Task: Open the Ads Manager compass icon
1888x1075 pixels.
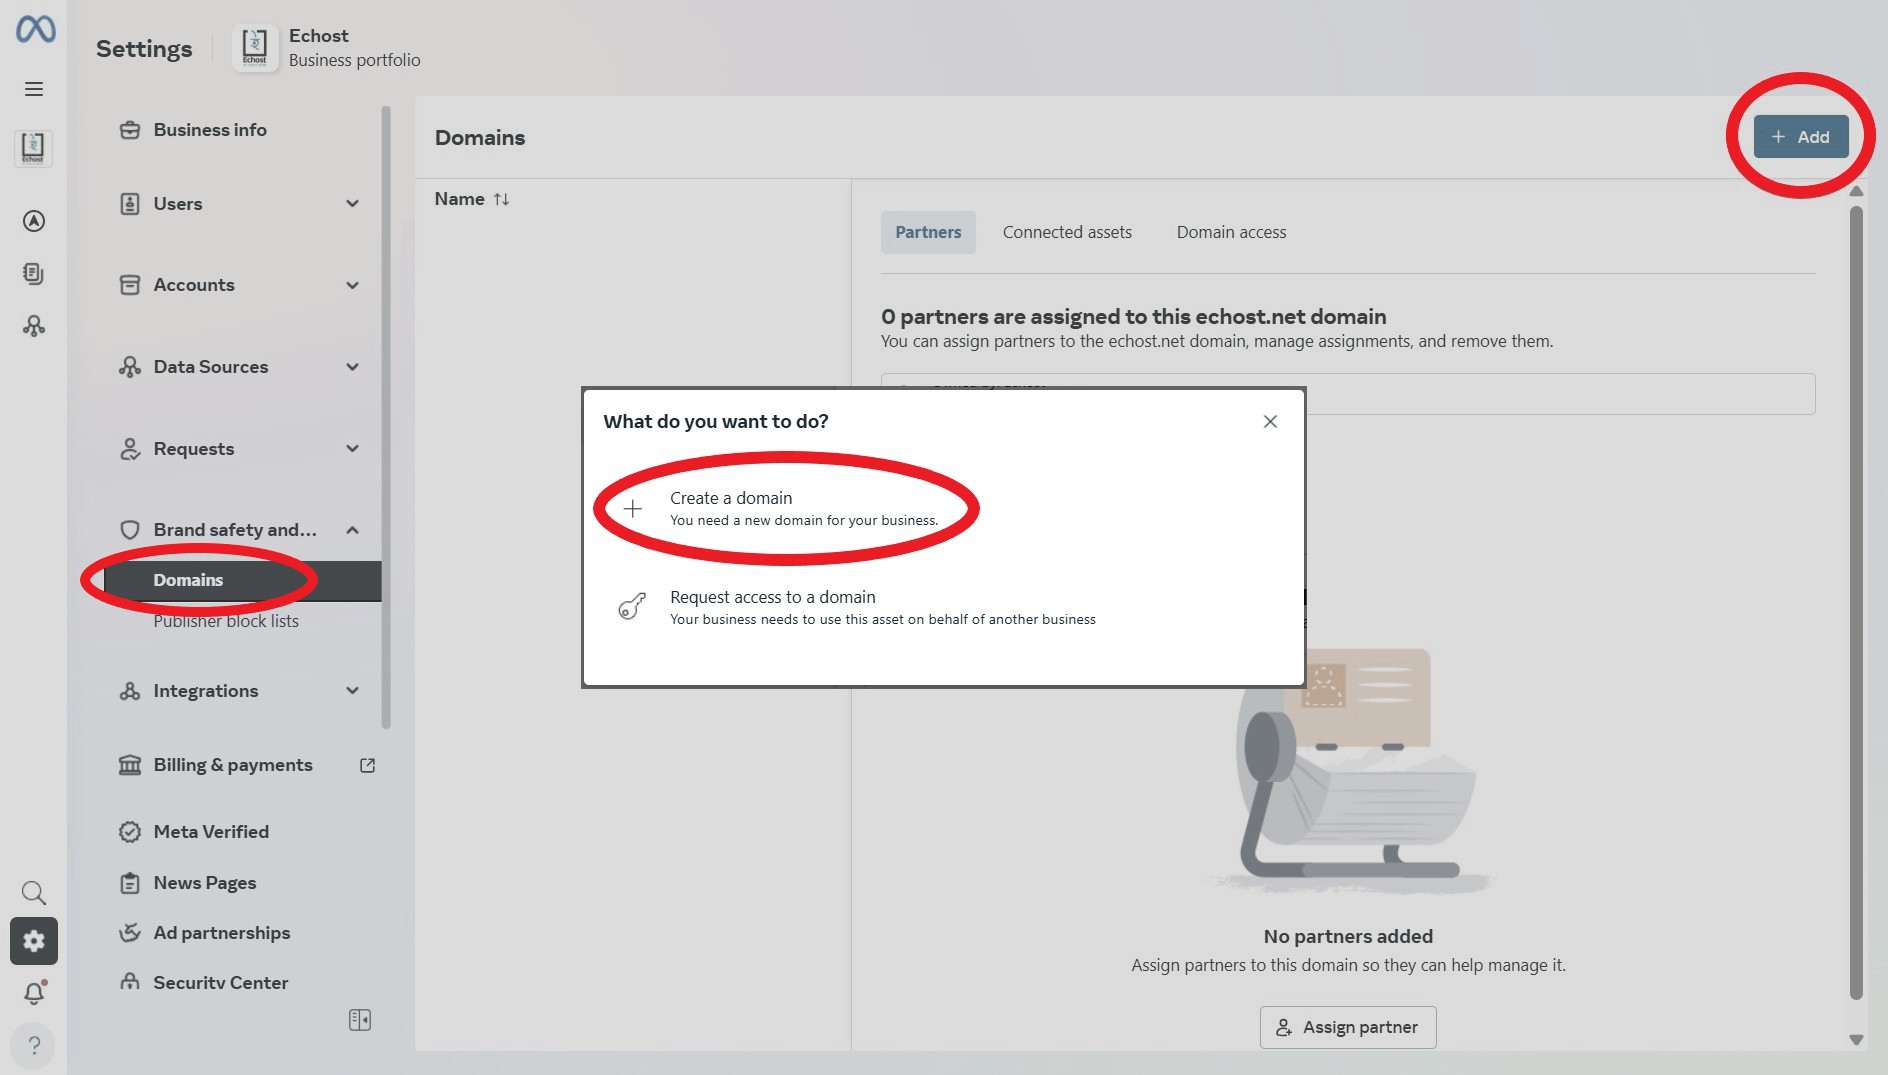Action: [34, 221]
